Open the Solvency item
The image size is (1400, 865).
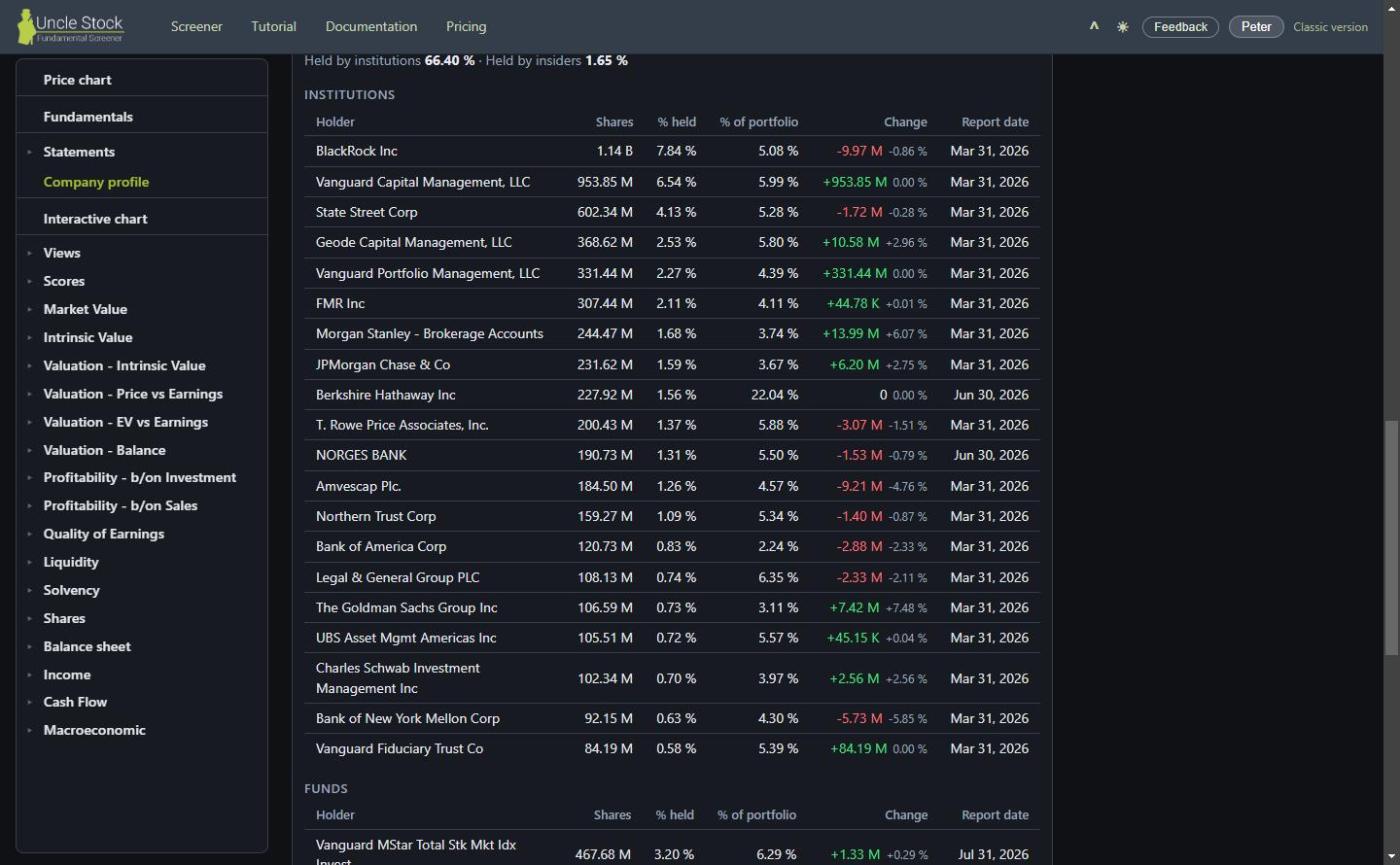coord(71,590)
